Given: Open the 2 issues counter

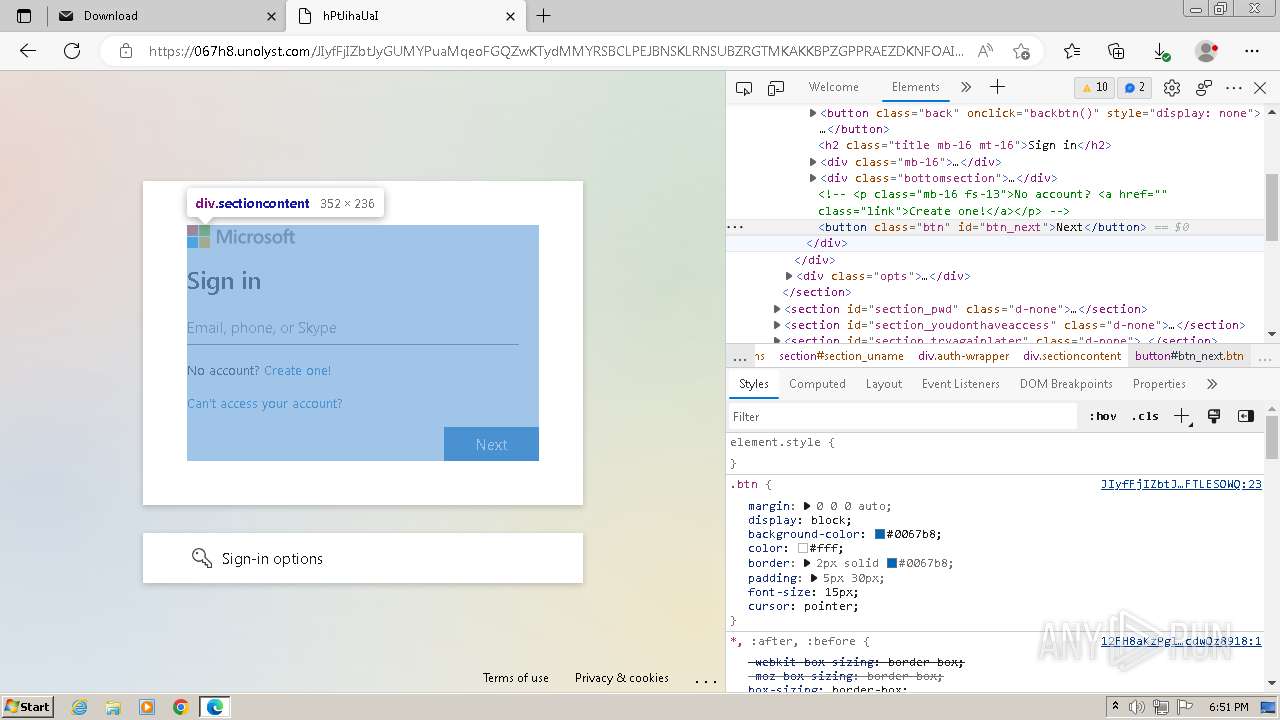Looking at the screenshot, I should (1133, 87).
